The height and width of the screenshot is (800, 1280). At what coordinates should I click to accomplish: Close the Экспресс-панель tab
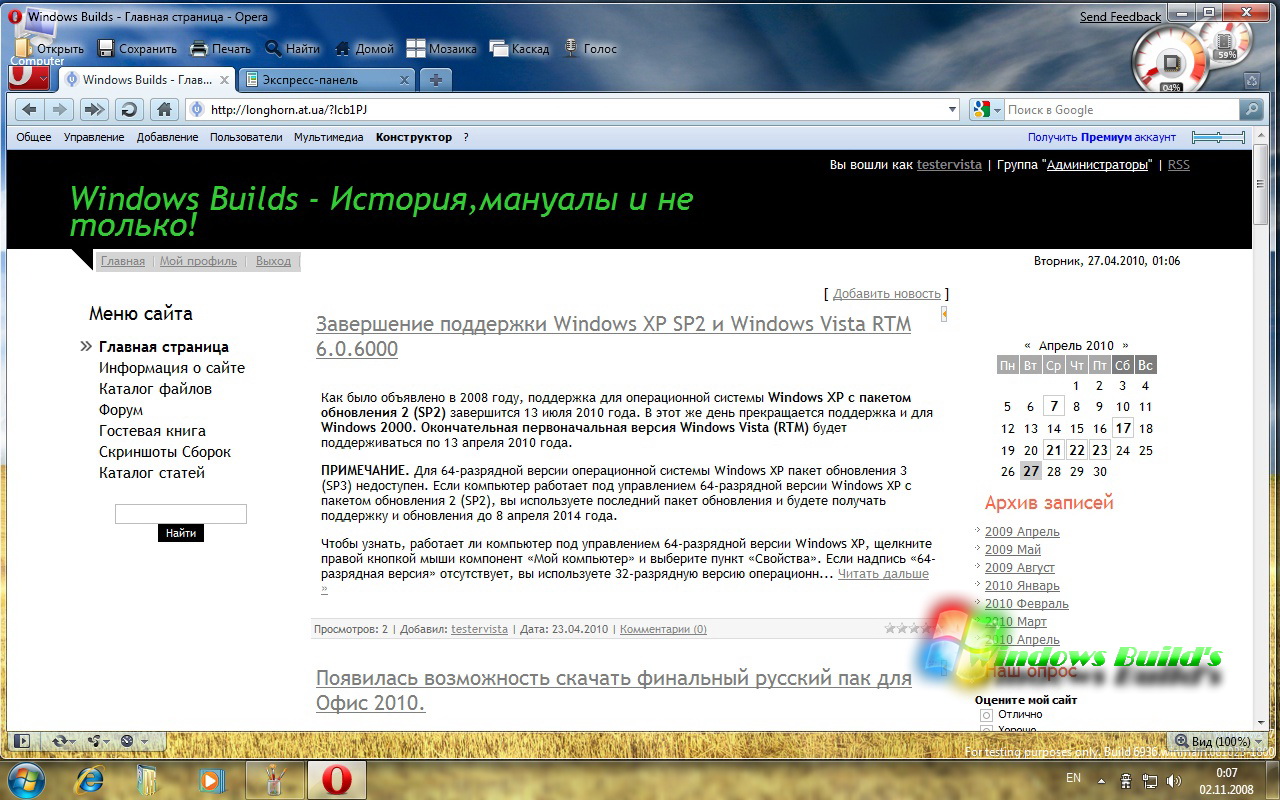click(405, 80)
